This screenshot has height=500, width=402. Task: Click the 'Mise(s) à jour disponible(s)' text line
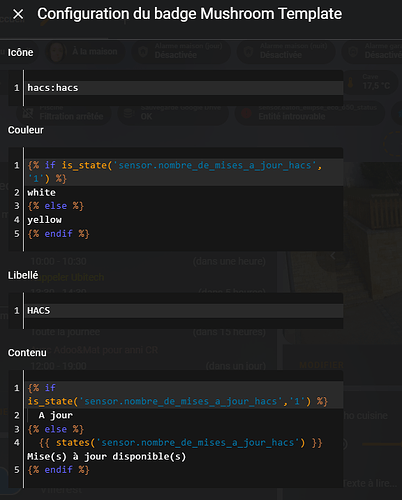coord(107,456)
